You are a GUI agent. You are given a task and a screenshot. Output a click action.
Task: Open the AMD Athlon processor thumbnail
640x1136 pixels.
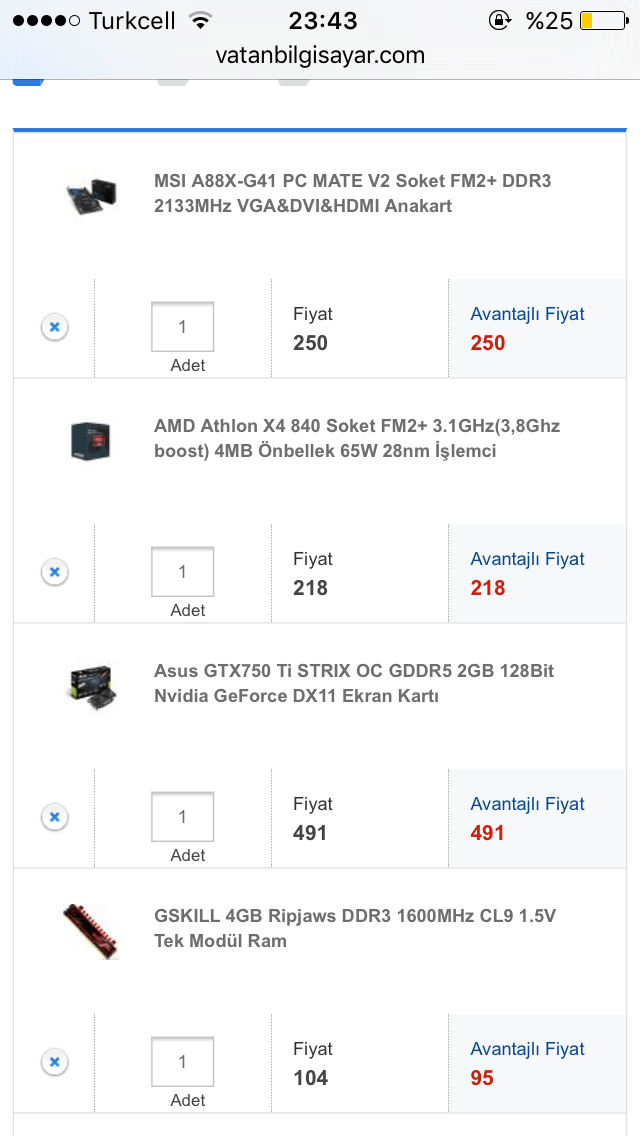point(91,440)
